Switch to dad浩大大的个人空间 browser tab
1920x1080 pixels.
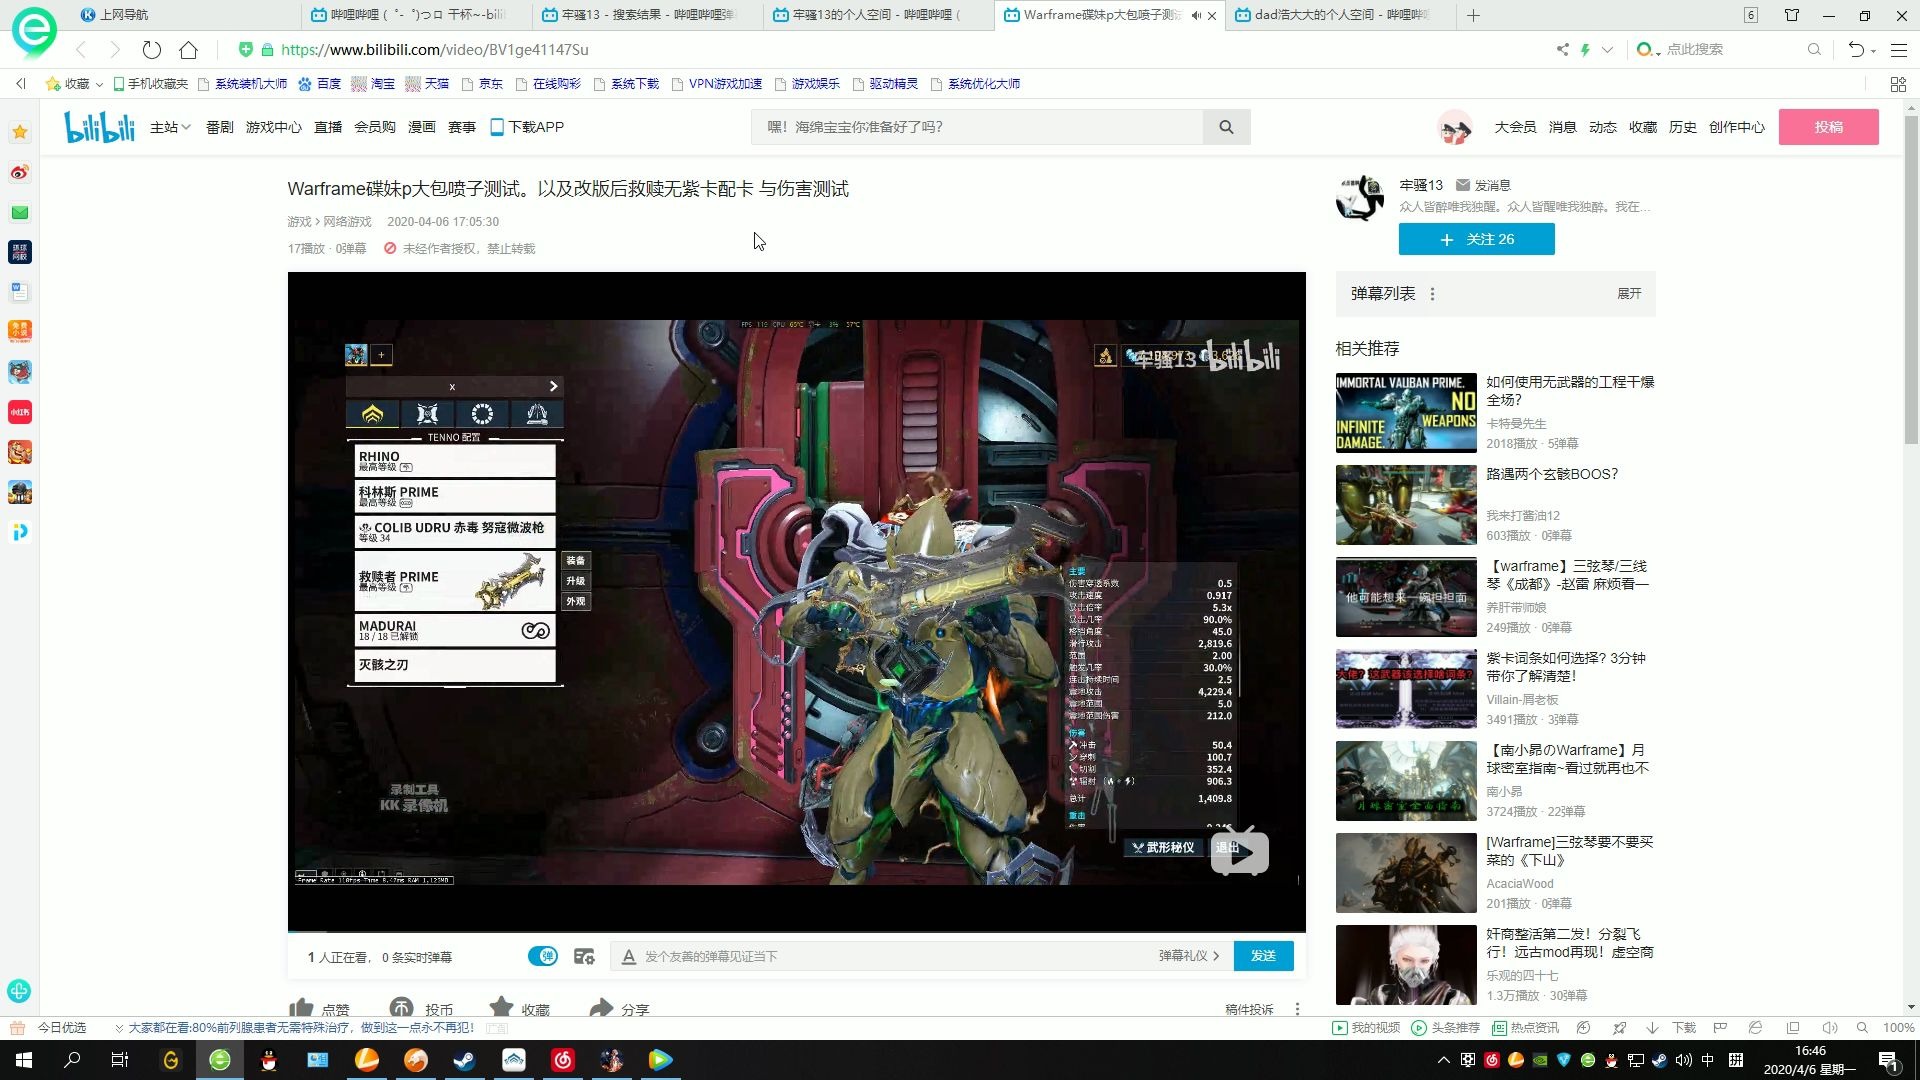point(1340,15)
